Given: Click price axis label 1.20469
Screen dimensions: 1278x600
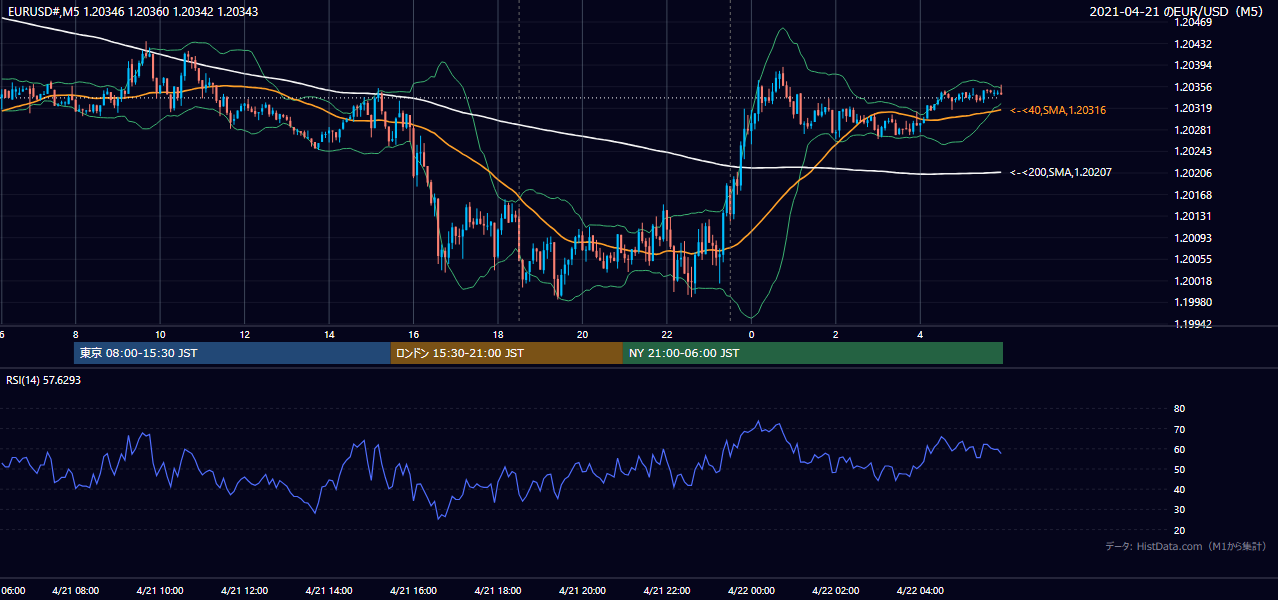Looking at the screenshot, I should pos(1192,22).
